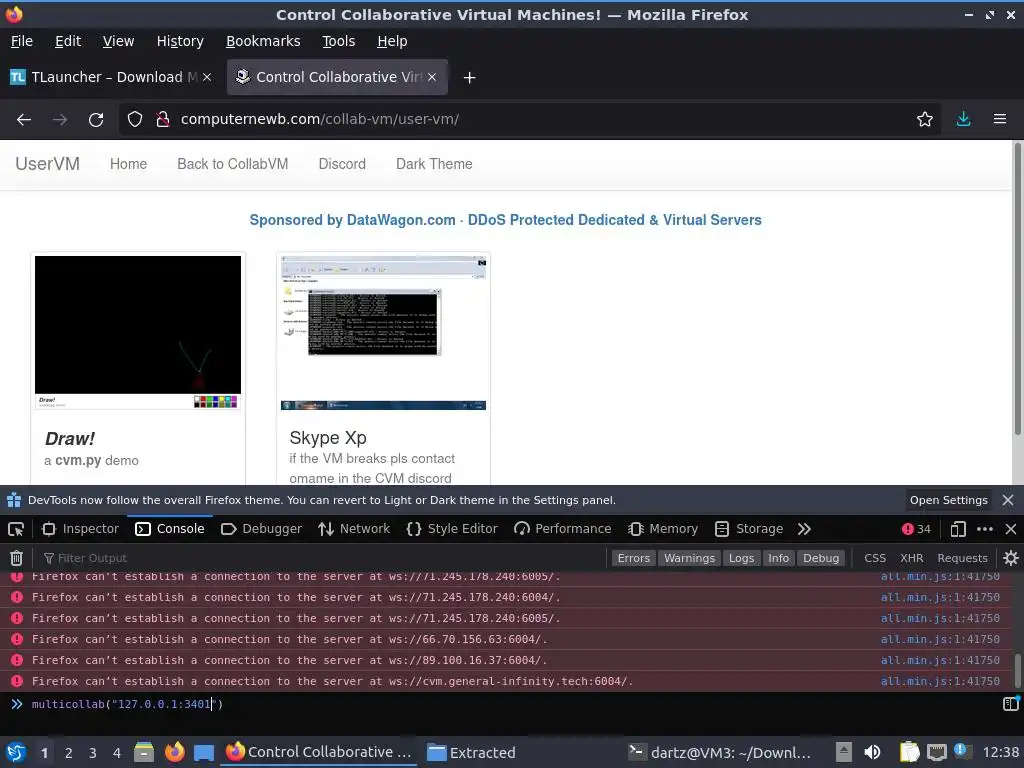Click the 34 errors counter badge

coord(916,529)
